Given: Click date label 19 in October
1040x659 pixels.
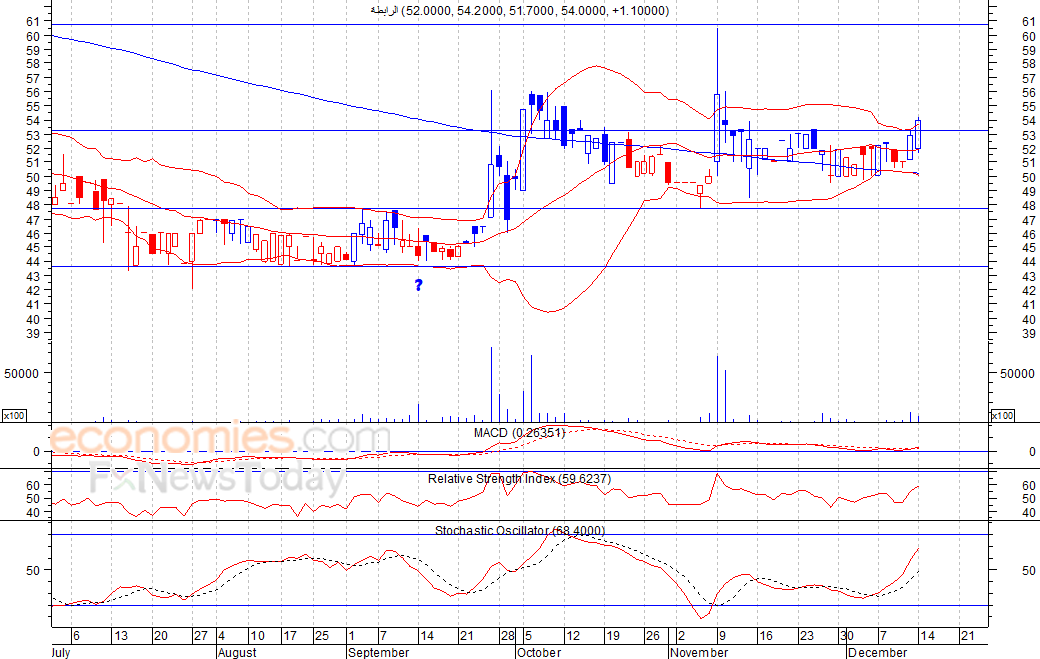Looking at the screenshot, I should tap(612, 636).
